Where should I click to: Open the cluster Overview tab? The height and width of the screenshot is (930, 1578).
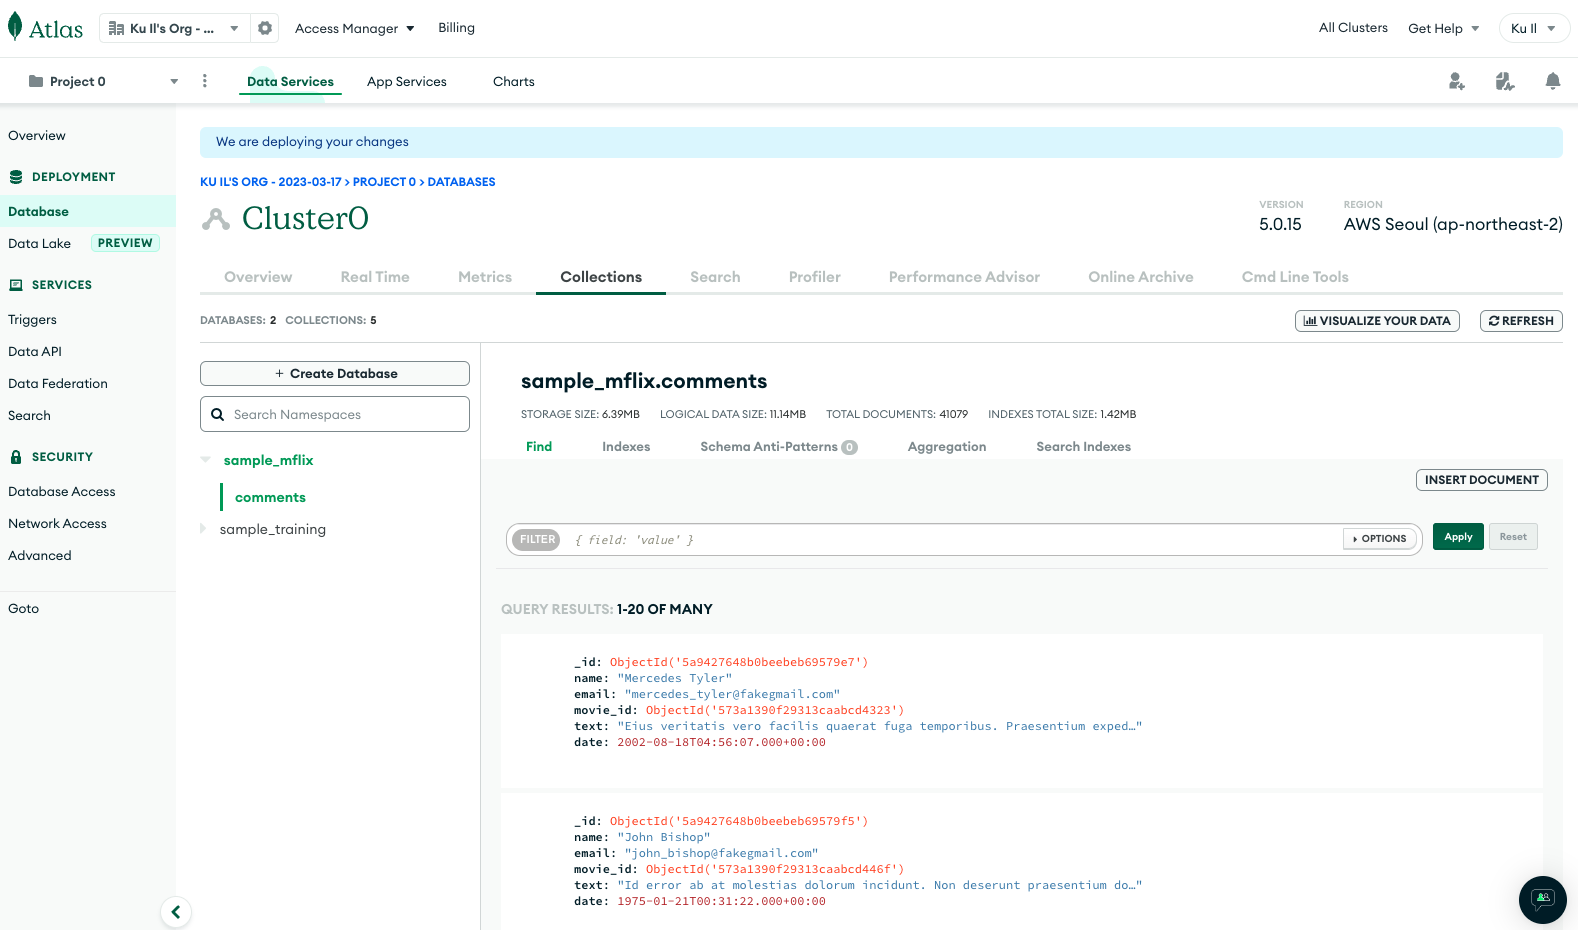tap(258, 277)
